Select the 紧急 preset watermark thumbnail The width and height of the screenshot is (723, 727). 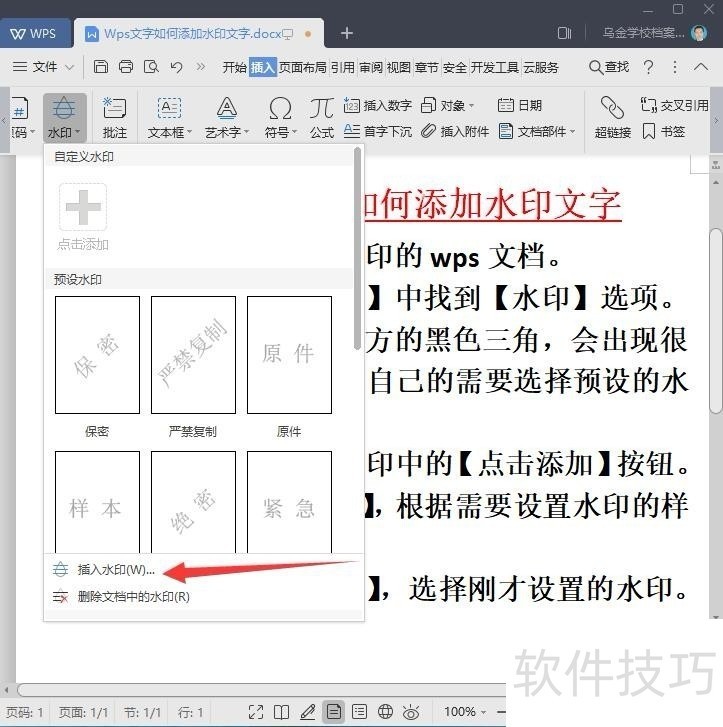289,502
